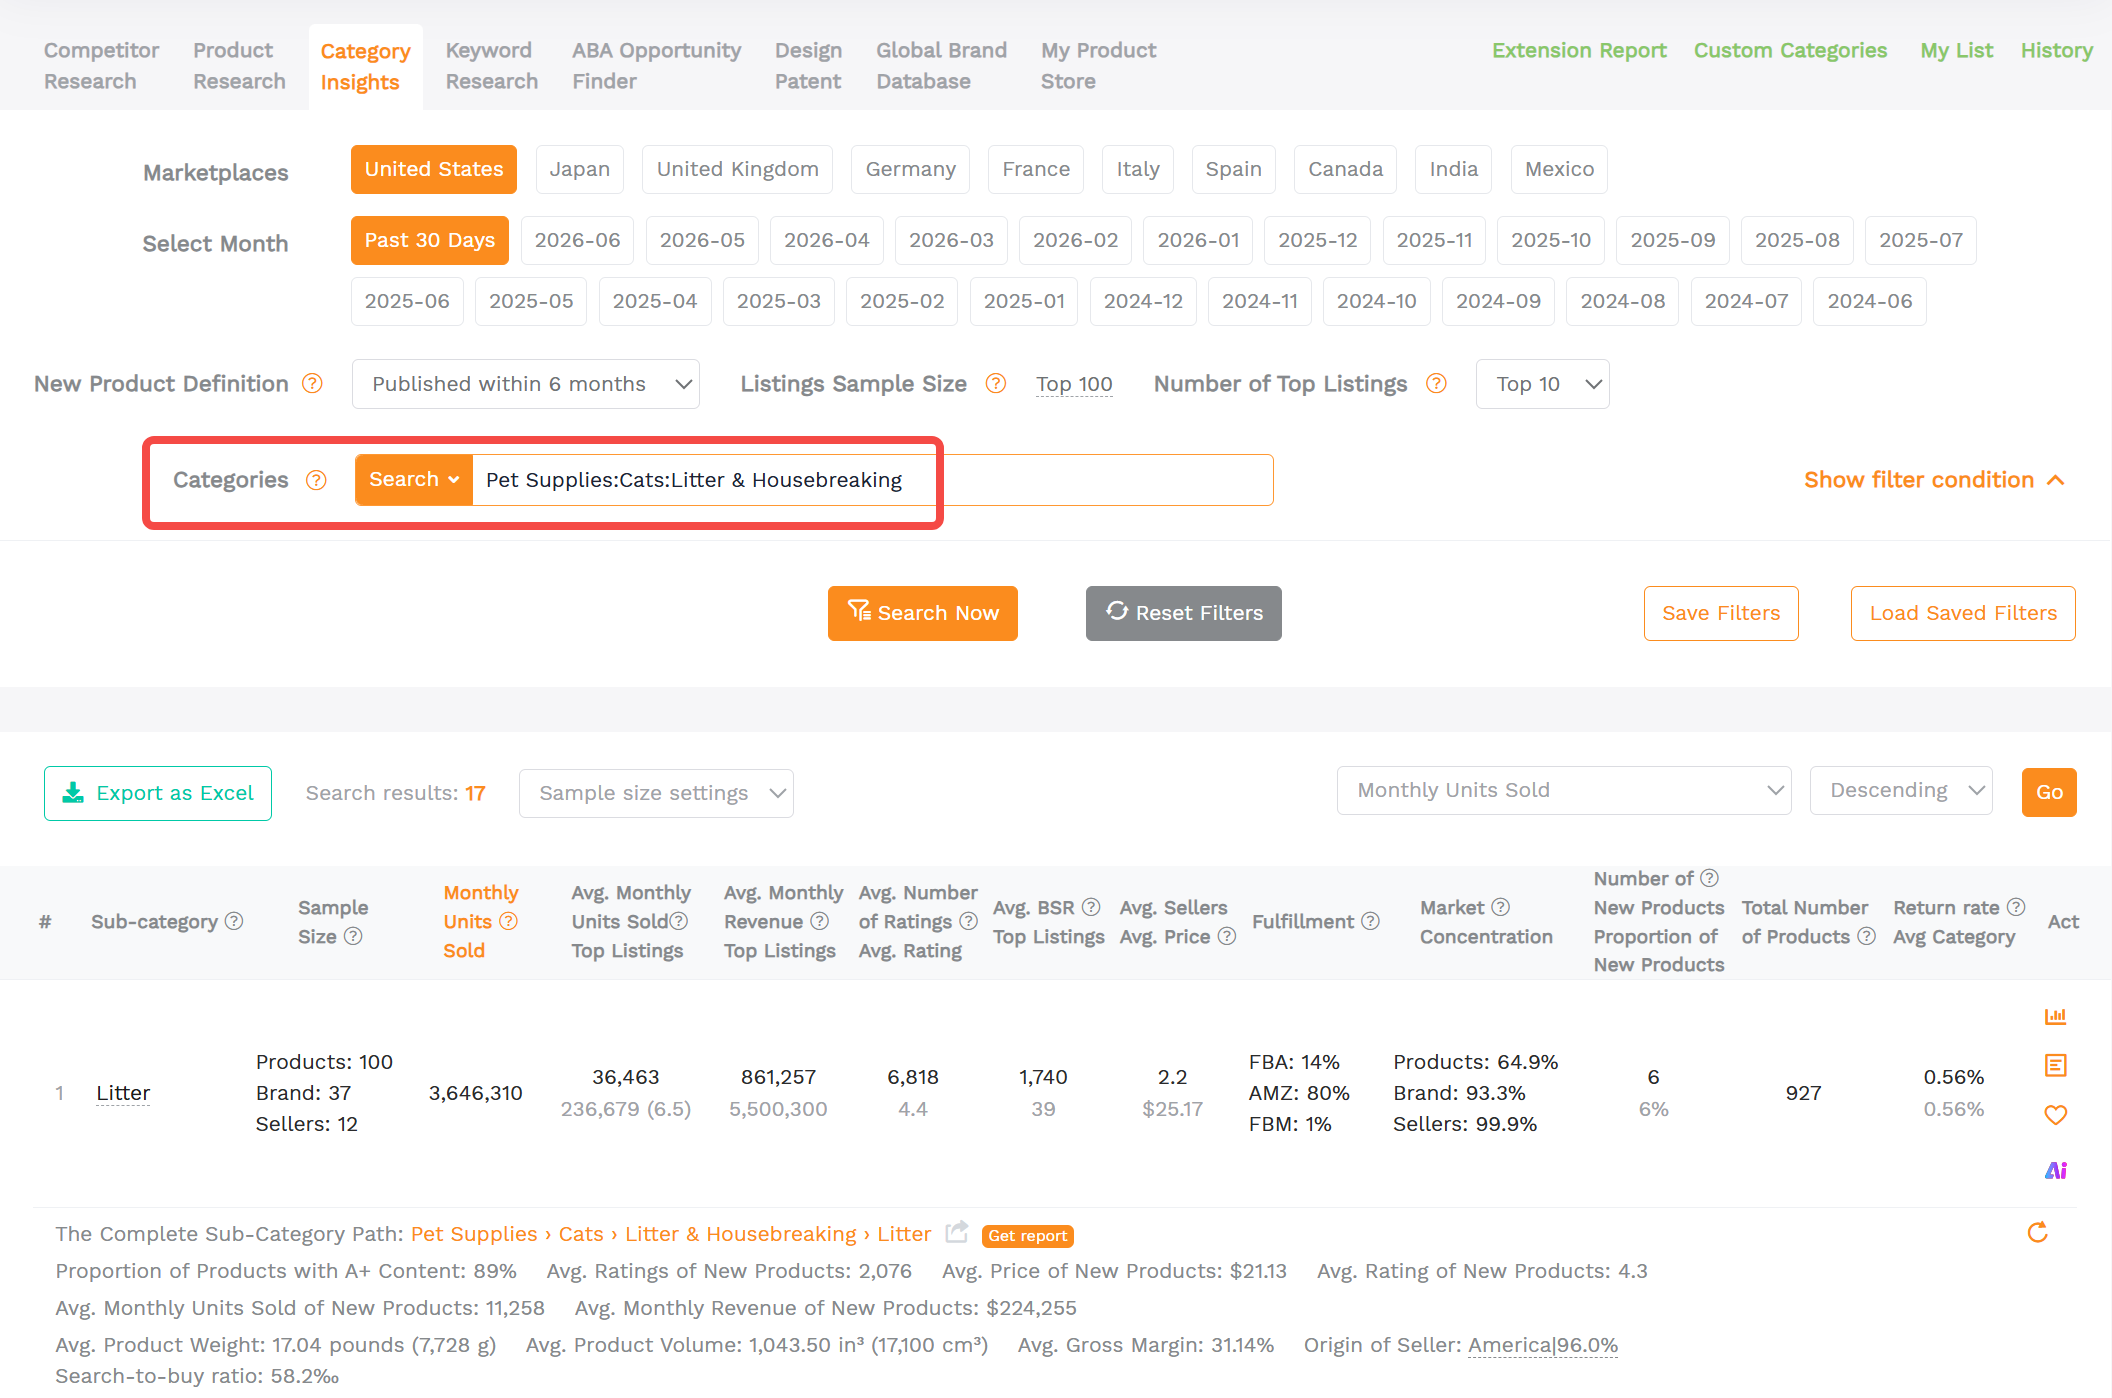This screenshot has height=1398, width=2112.
Task: Show Total Number of Products help icon
Action: coord(1866,936)
